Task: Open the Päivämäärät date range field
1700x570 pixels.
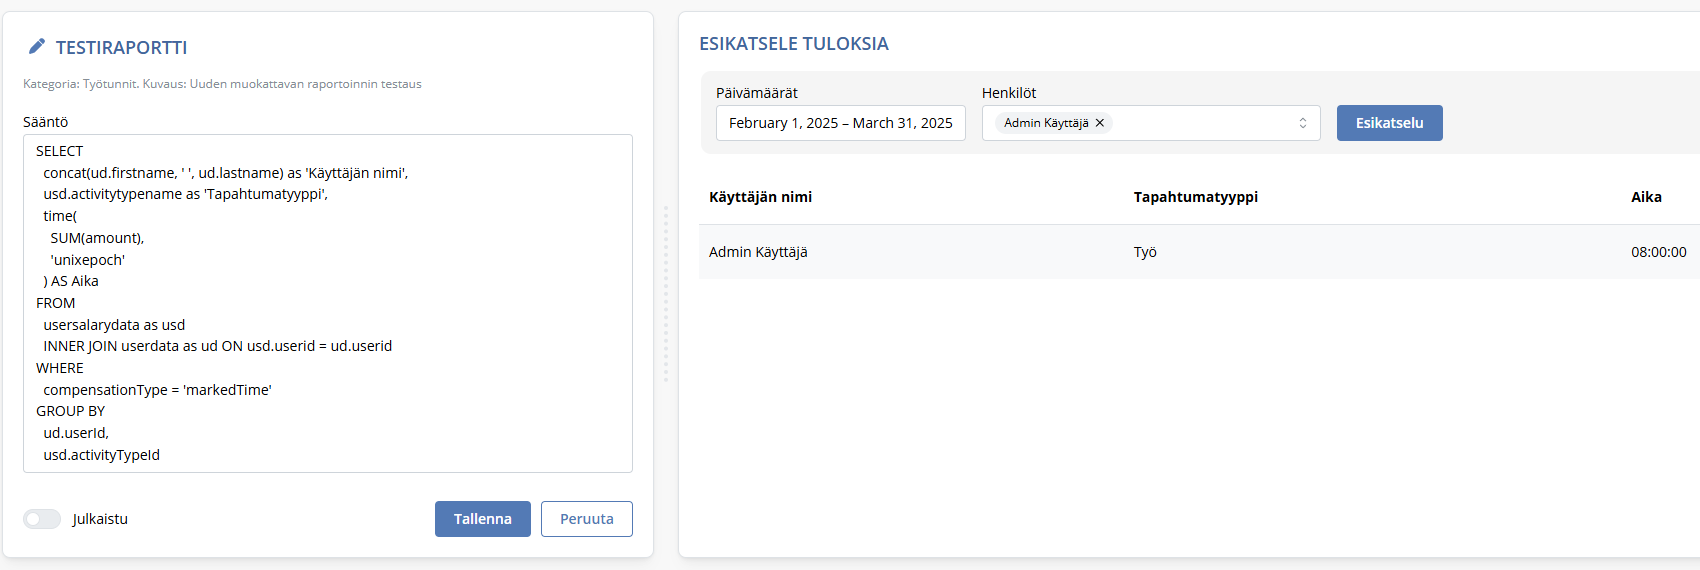Action: (x=841, y=123)
